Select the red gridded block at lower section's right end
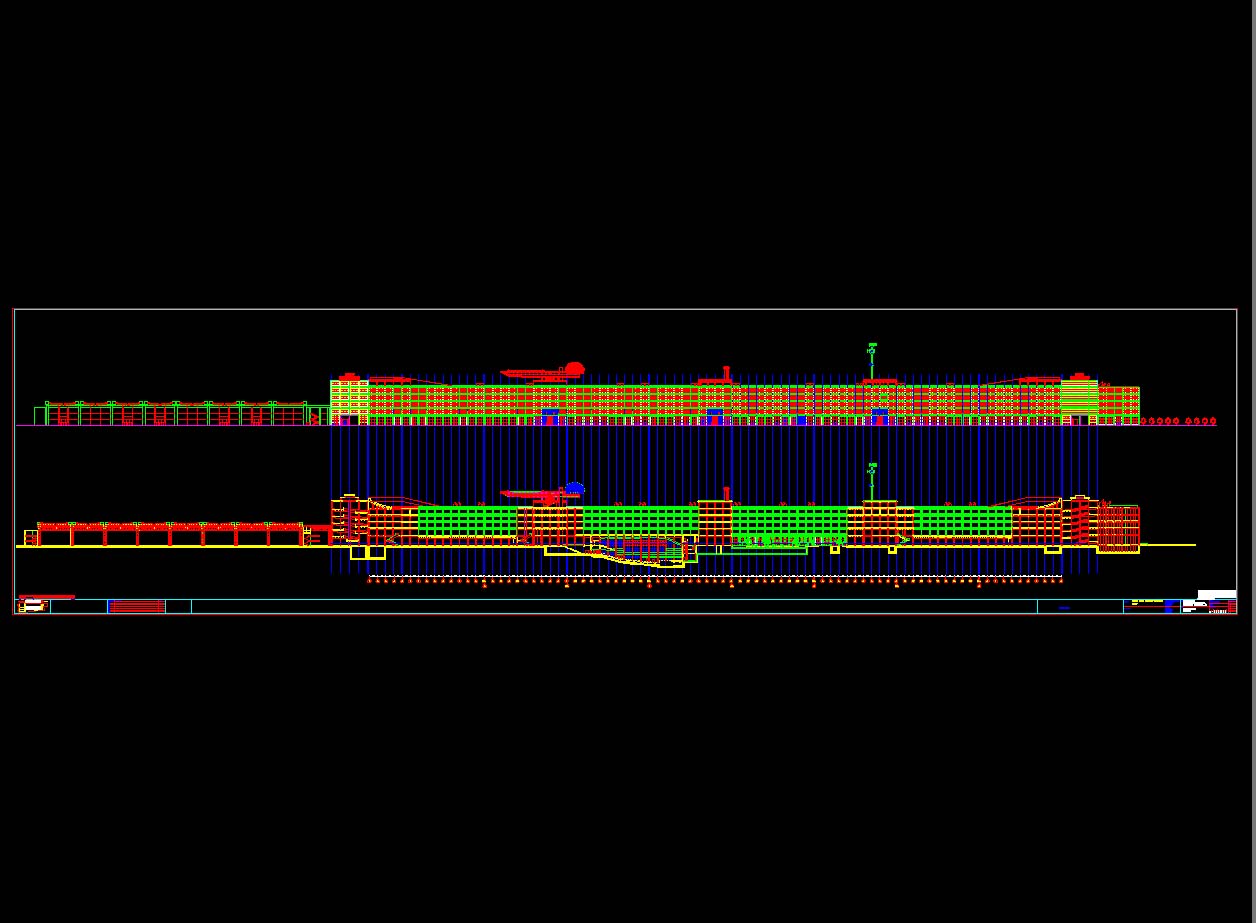The image size is (1256, 923). [1118, 528]
